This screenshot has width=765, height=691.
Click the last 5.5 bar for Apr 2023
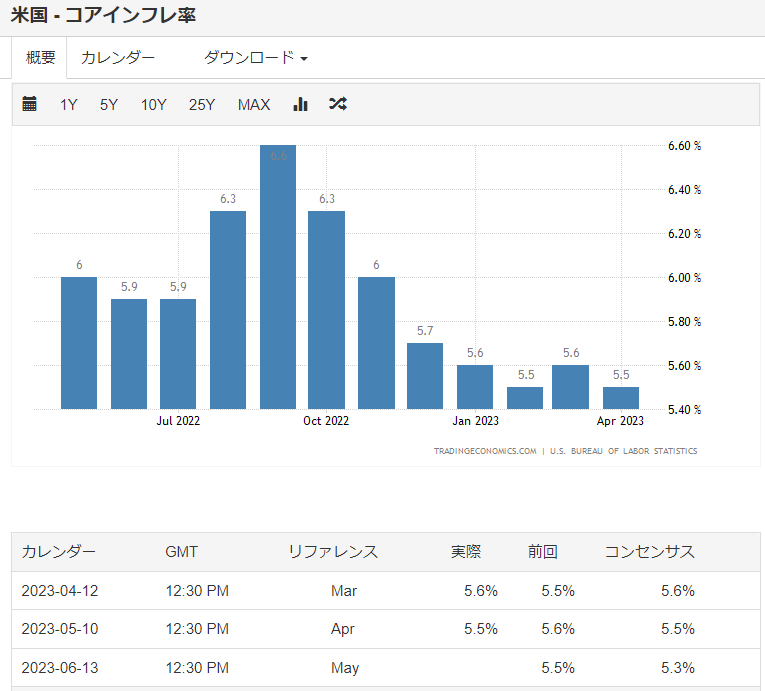[621, 398]
